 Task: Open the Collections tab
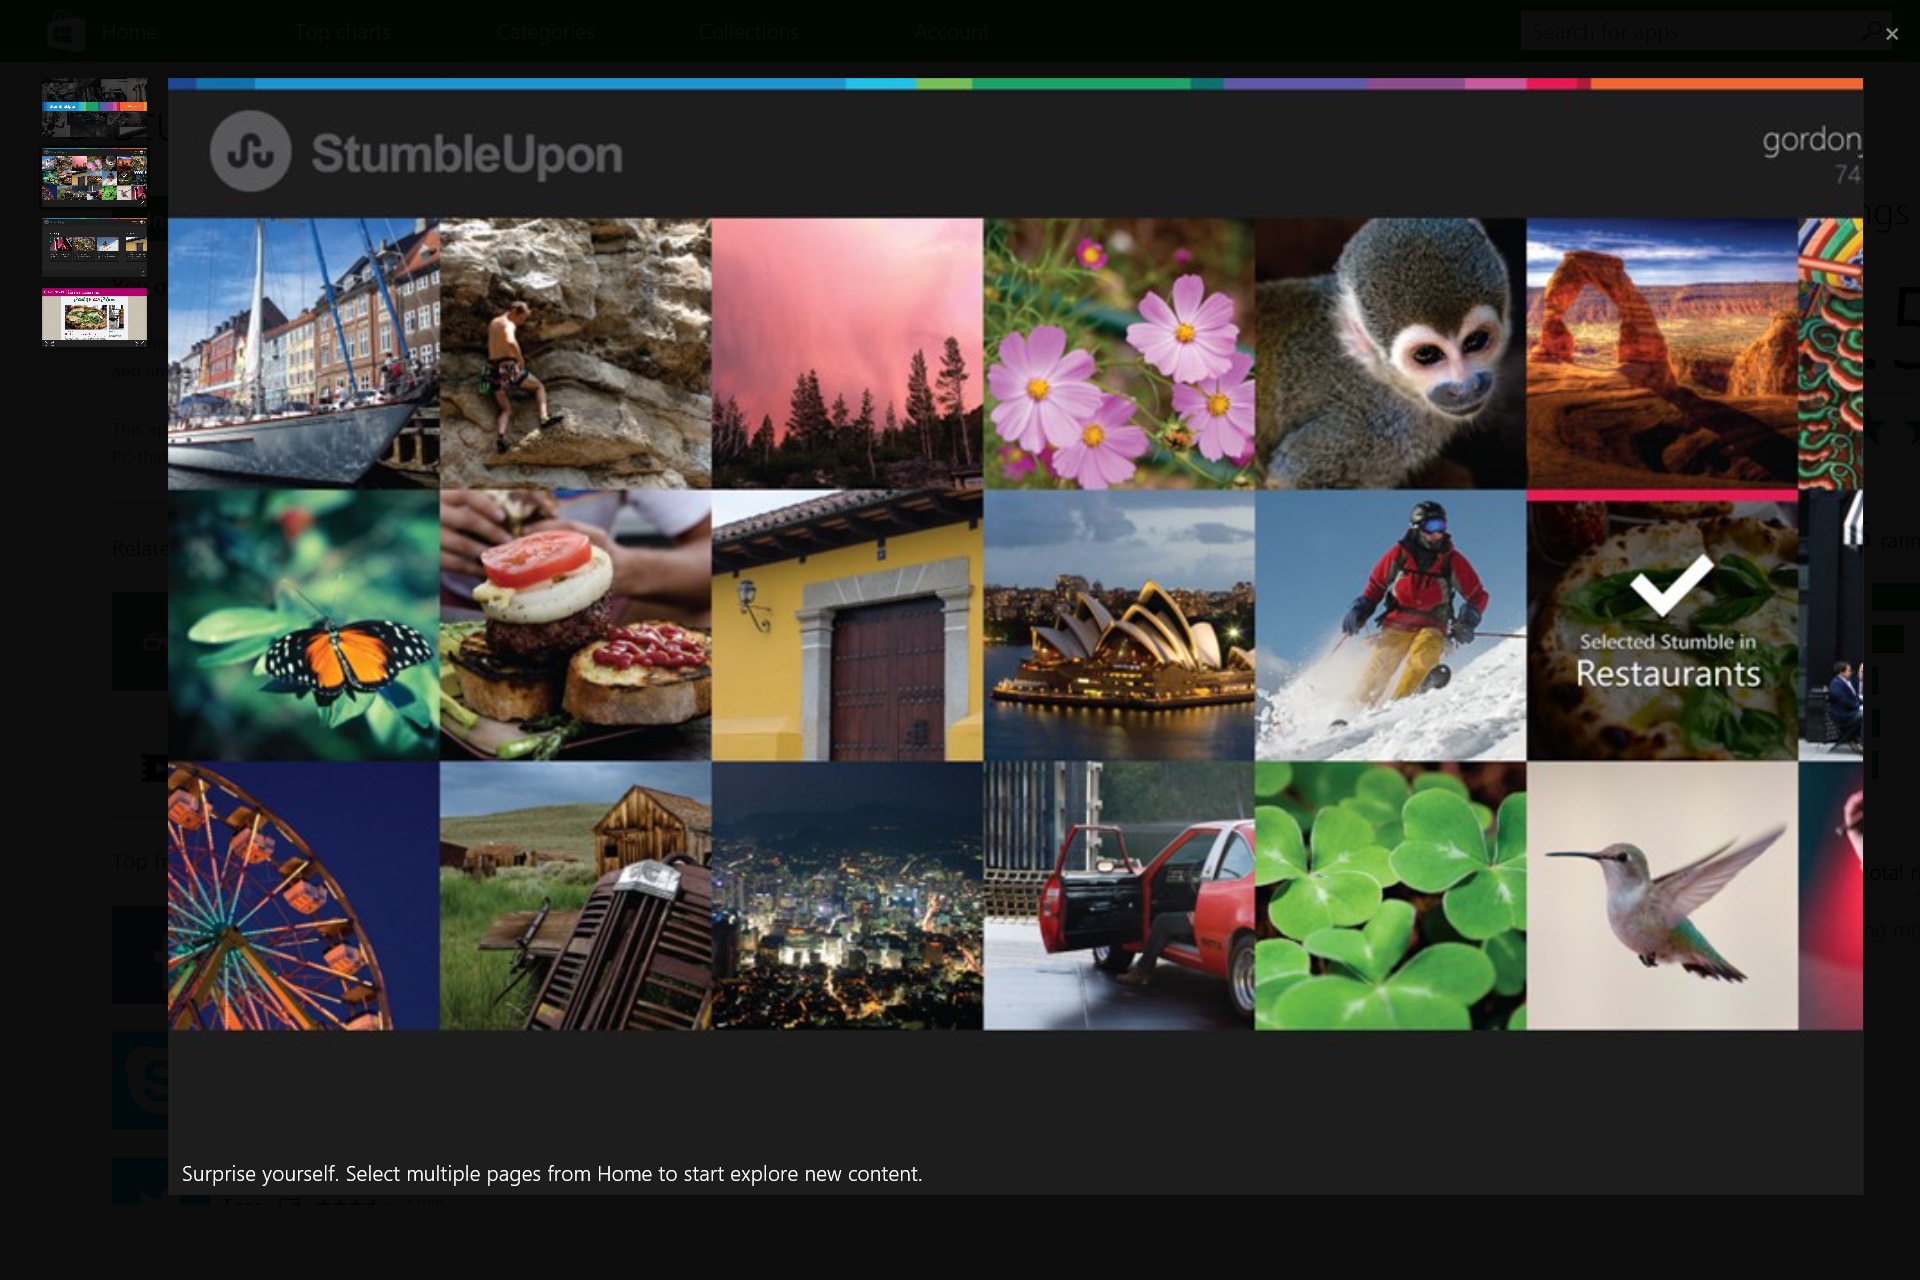point(749,32)
